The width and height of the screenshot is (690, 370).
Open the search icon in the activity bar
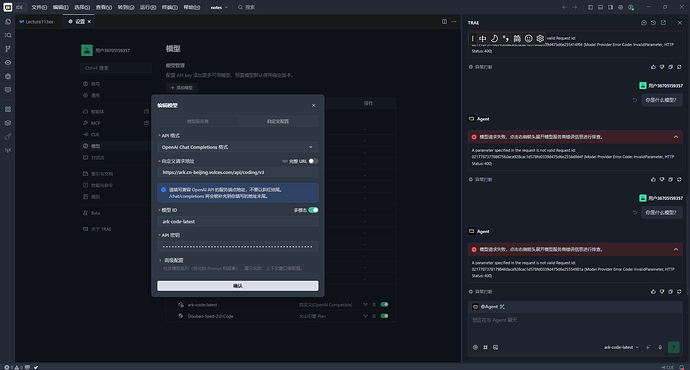pyautogui.click(x=8, y=35)
